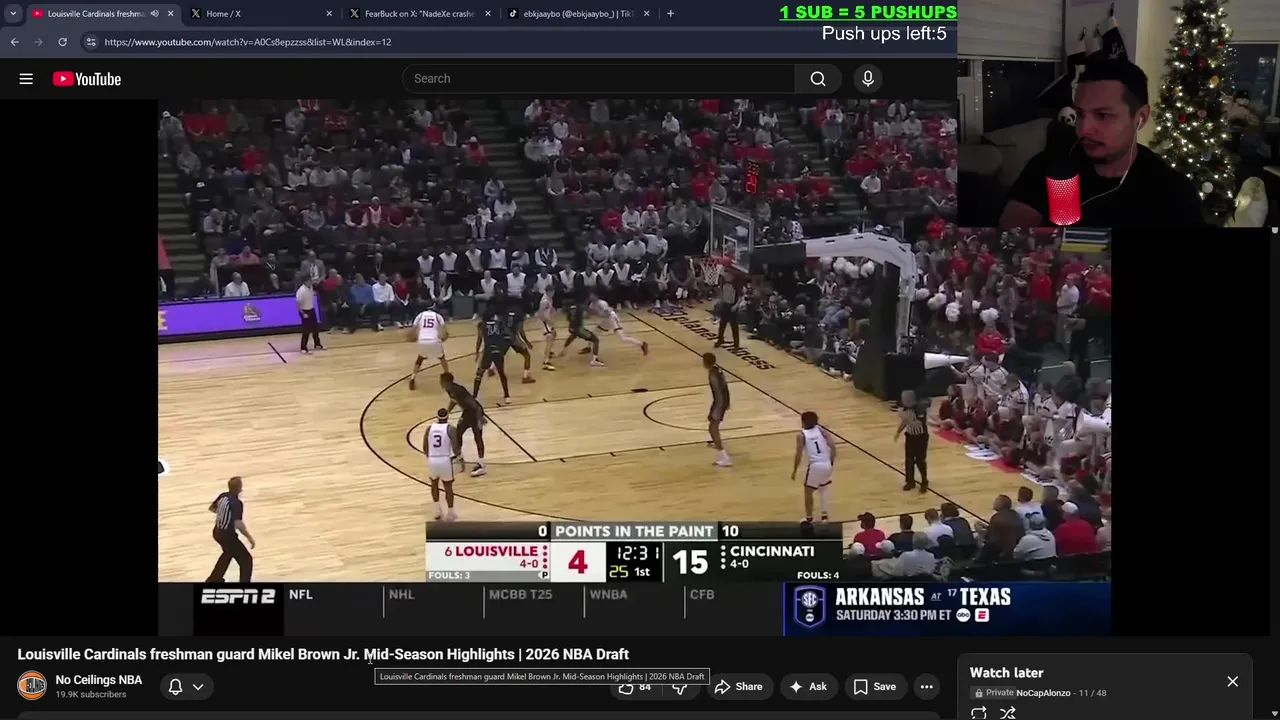Click the search magnifier button
This screenshot has height=720, width=1280.
click(818, 79)
